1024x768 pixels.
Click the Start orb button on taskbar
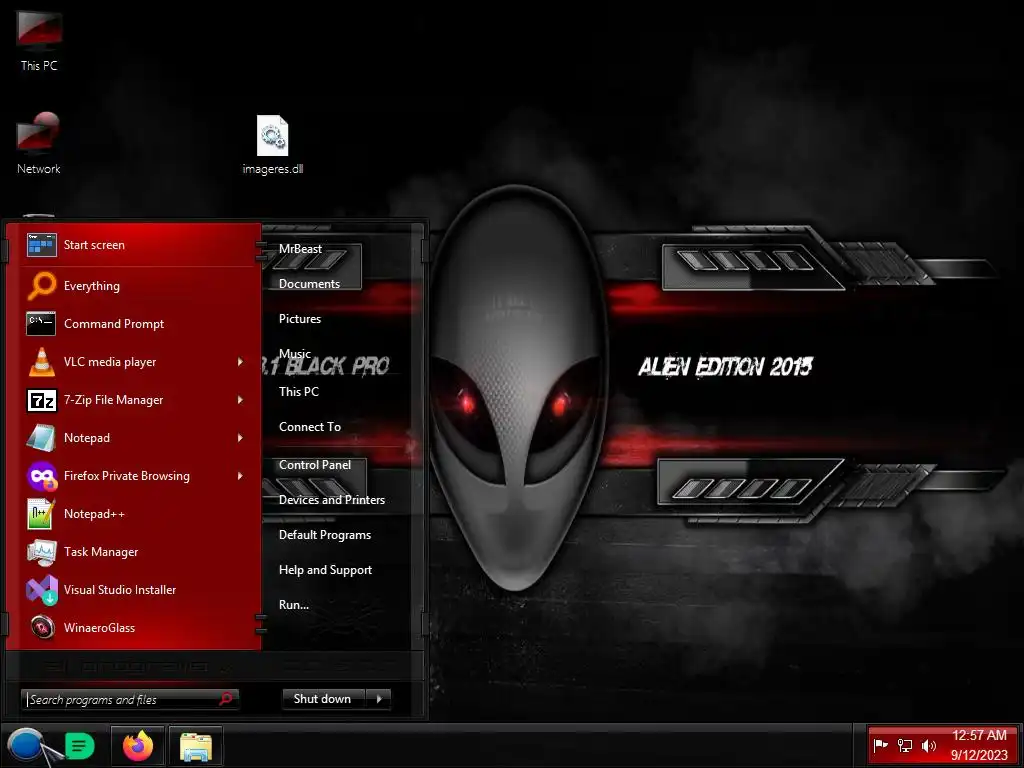pos(26,745)
